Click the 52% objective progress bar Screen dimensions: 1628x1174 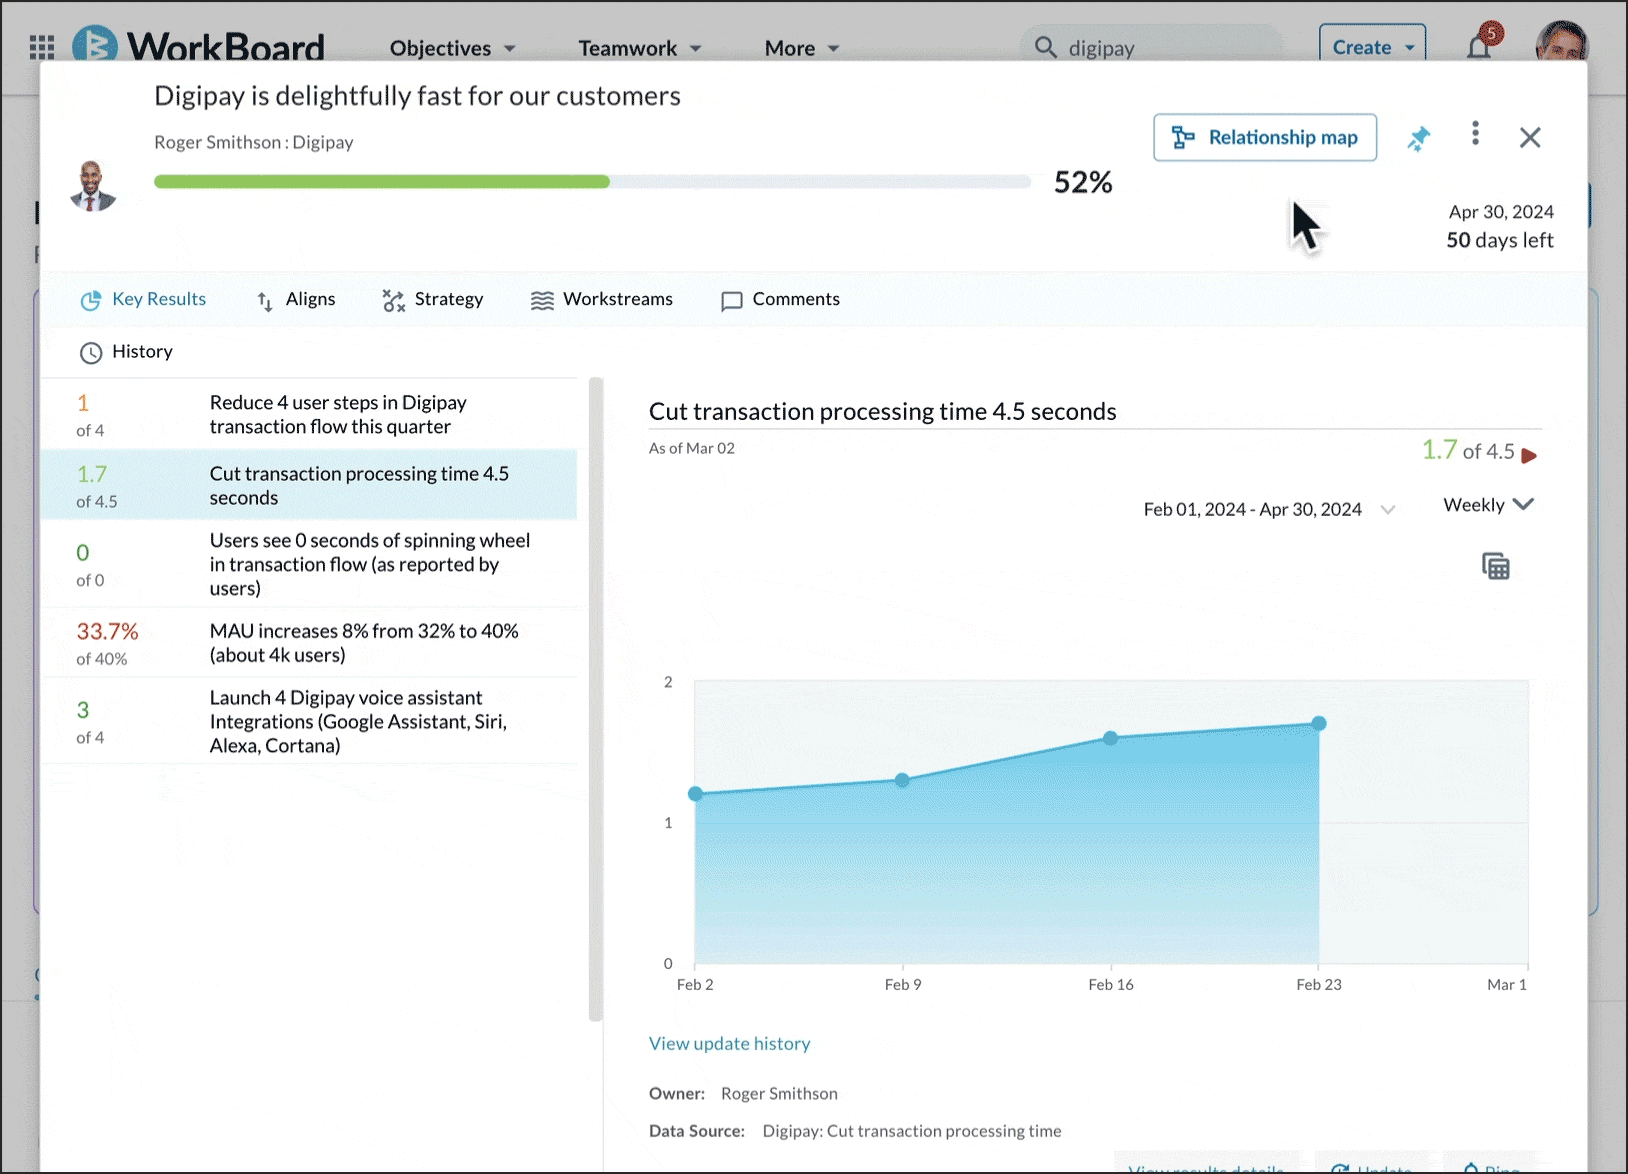(592, 182)
